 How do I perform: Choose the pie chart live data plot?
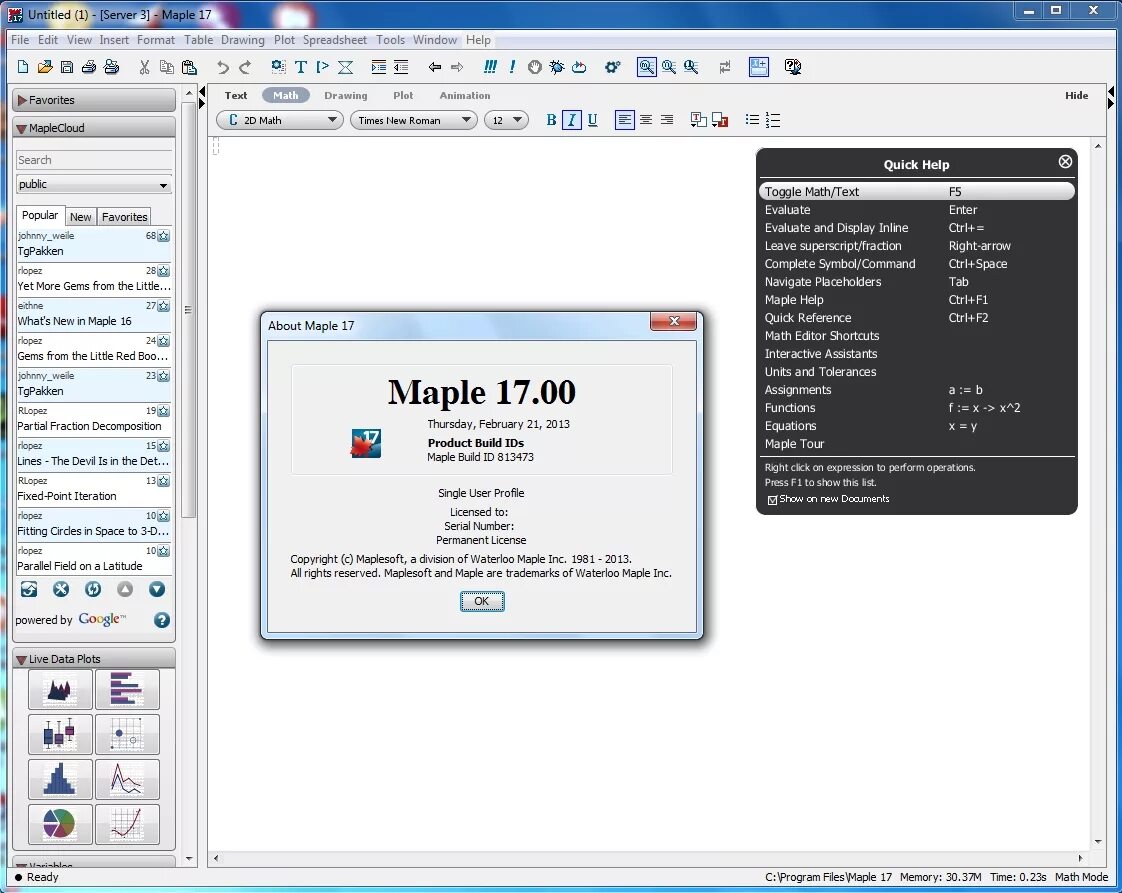coord(59,824)
